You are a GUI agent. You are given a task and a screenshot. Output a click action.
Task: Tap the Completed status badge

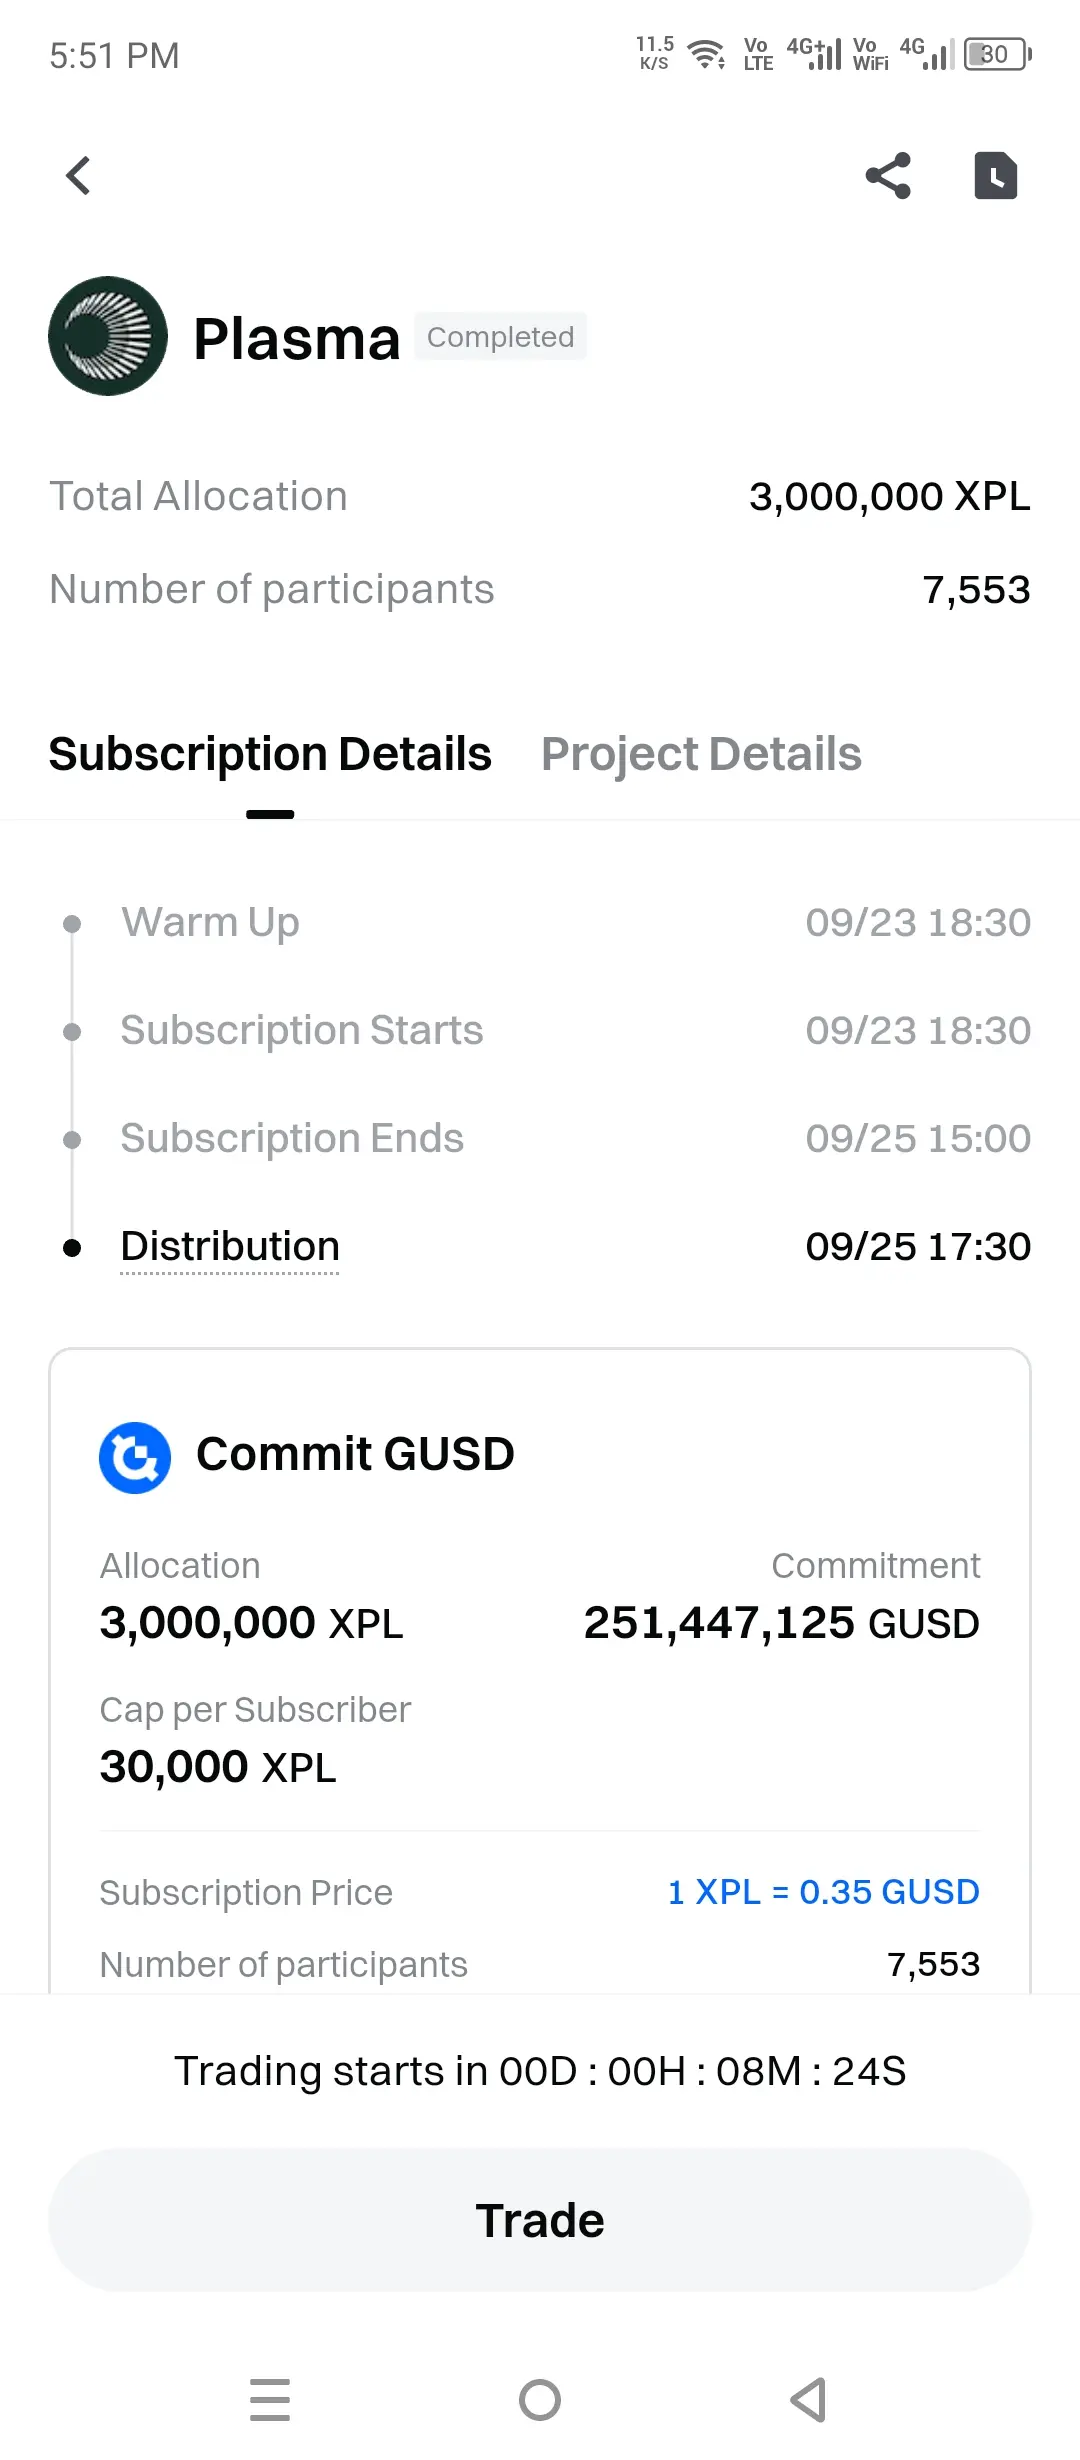(501, 337)
